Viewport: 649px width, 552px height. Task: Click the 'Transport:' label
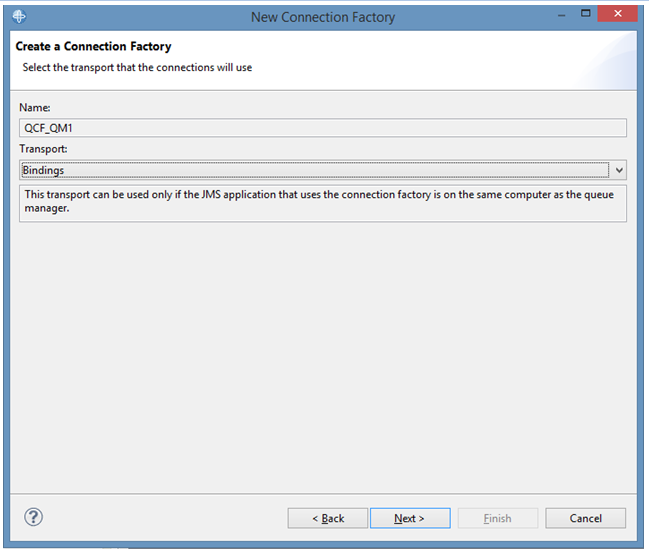(43, 149)
